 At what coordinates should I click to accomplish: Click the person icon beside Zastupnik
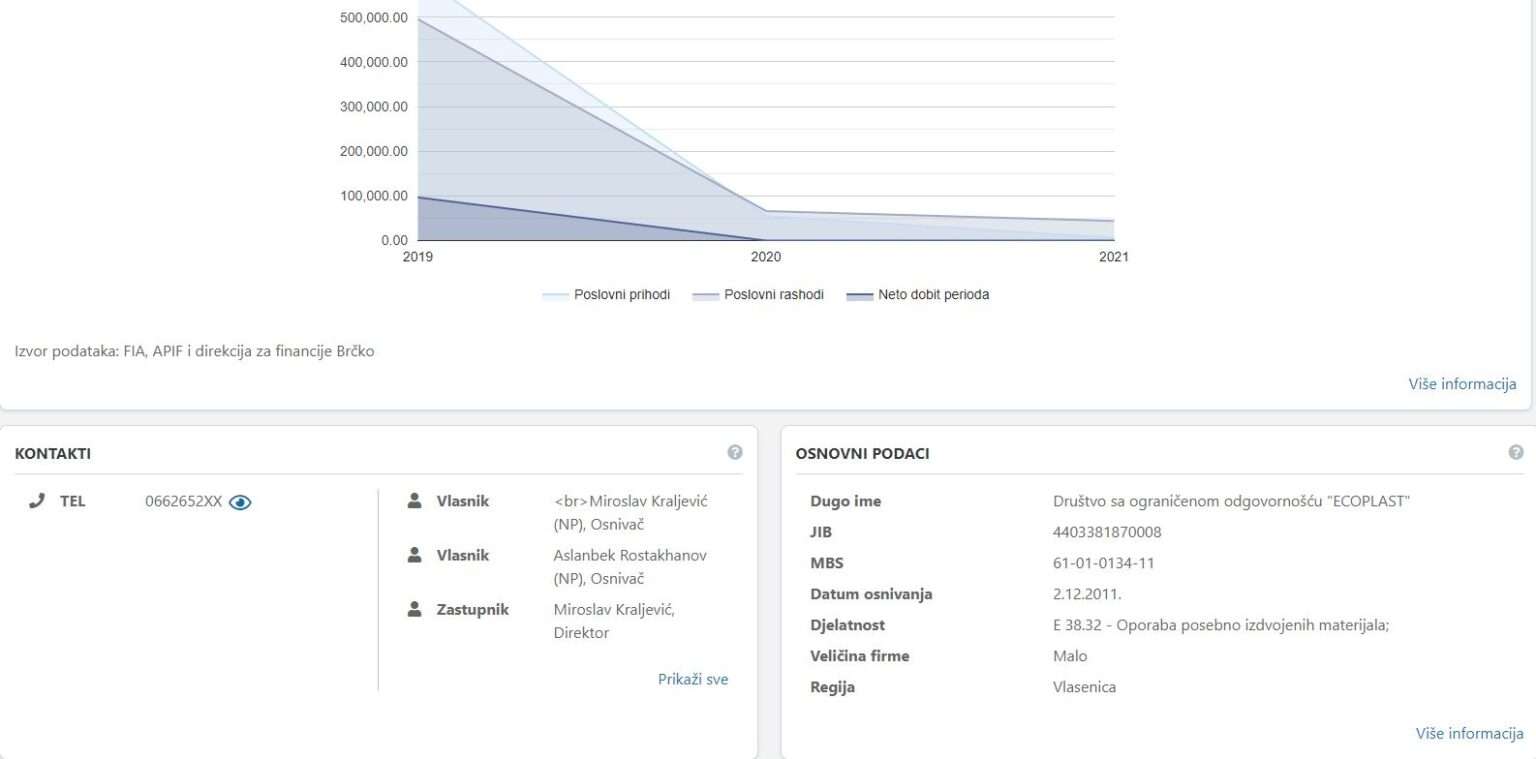click(x=415, y=609)
